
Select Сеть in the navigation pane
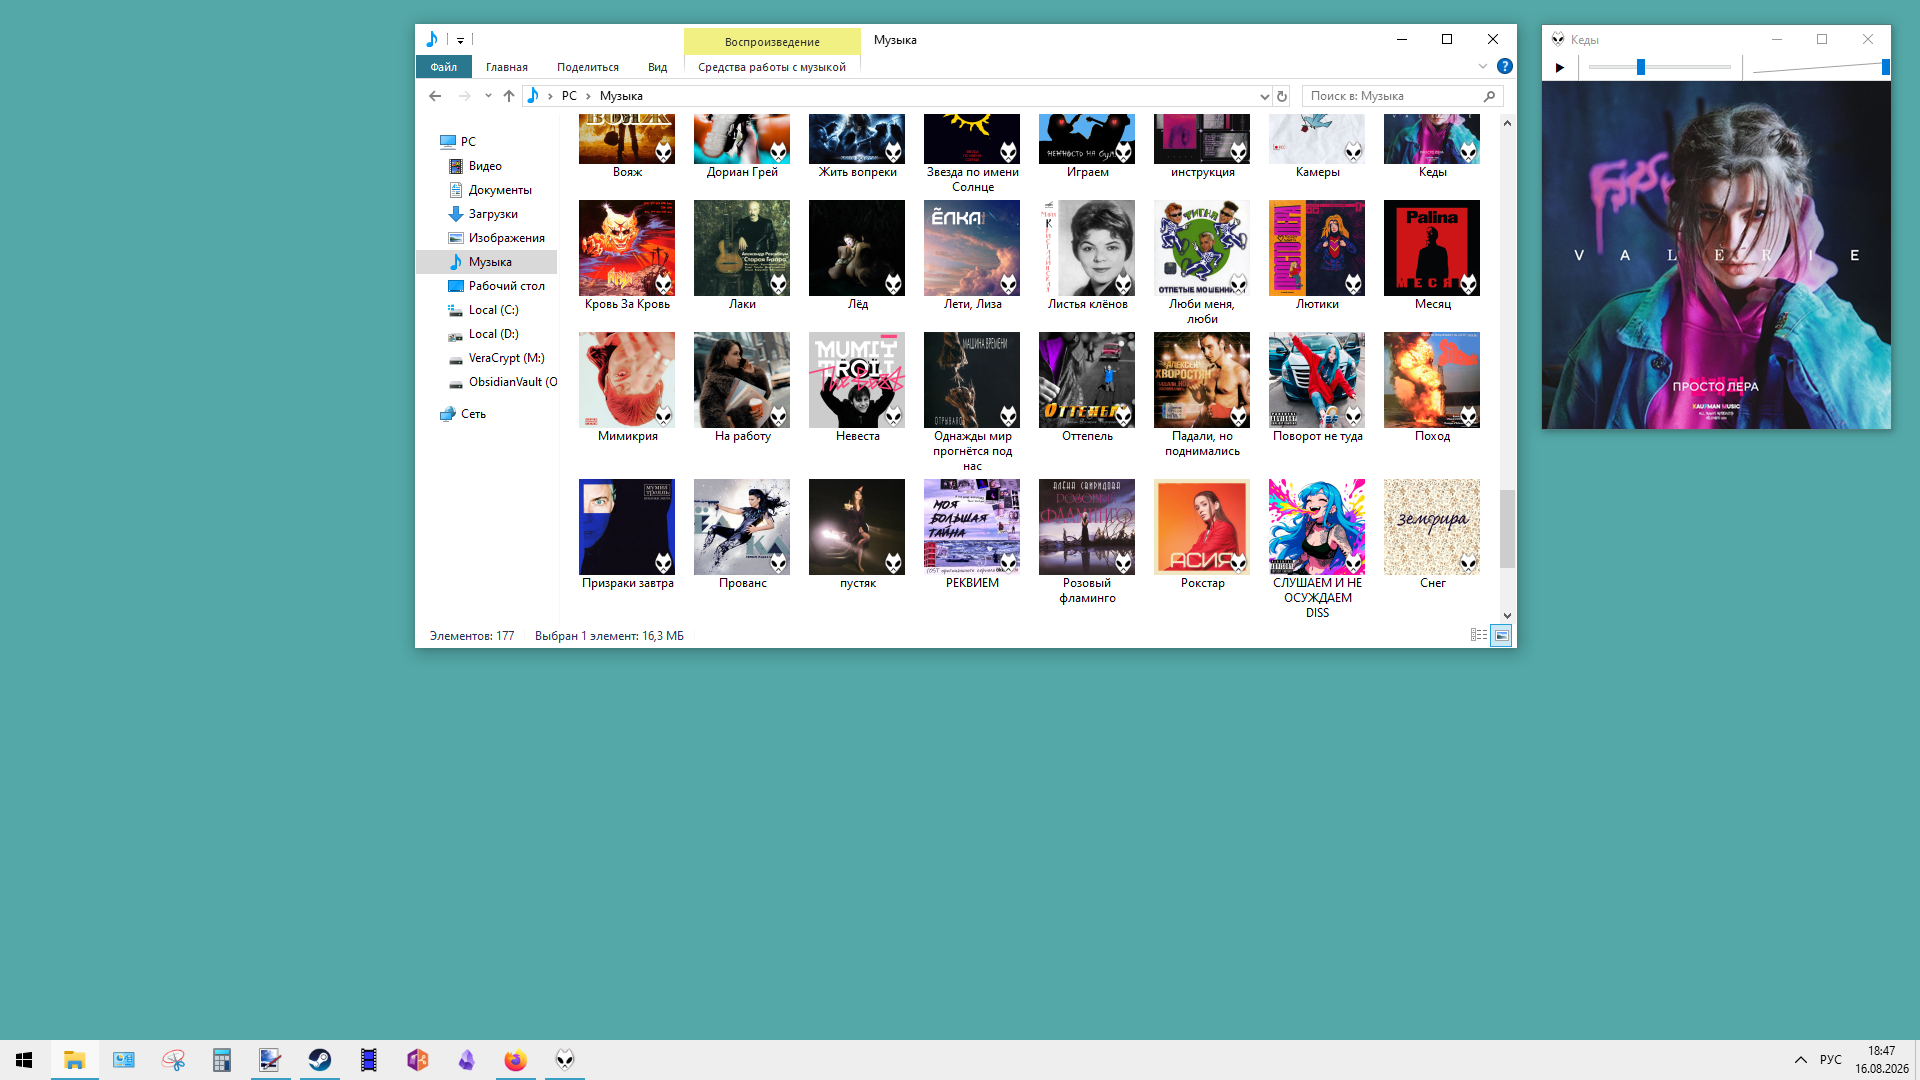pyautogui.click(x=473, y=414)
